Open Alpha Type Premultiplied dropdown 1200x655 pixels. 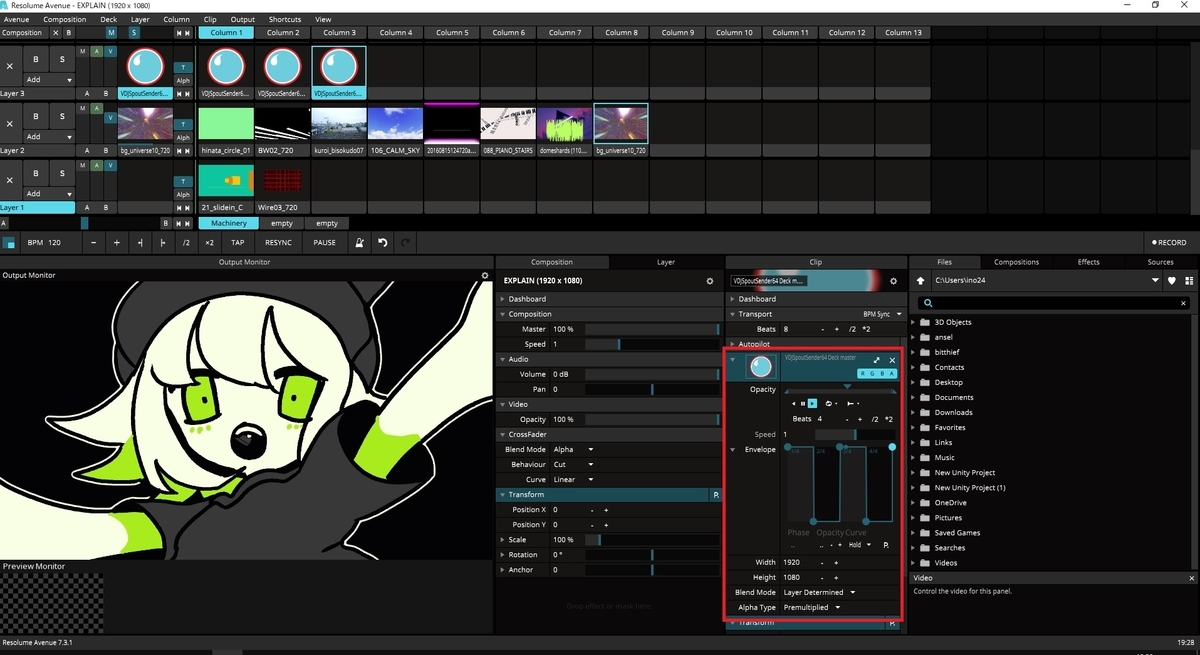pyautogui.click(x=811, y=607)
